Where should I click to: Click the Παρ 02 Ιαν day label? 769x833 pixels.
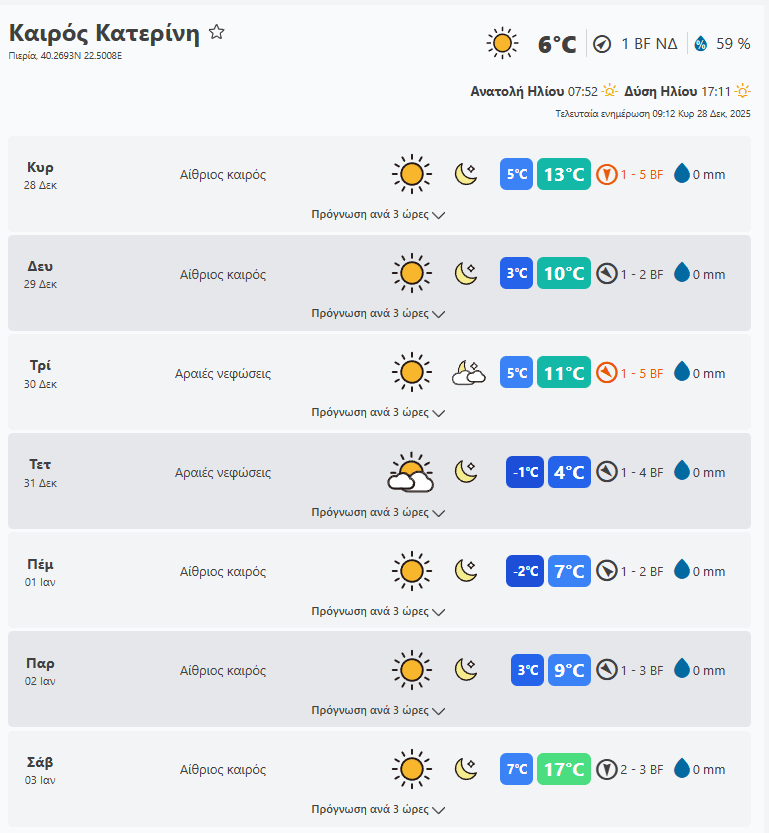point(41,670)
